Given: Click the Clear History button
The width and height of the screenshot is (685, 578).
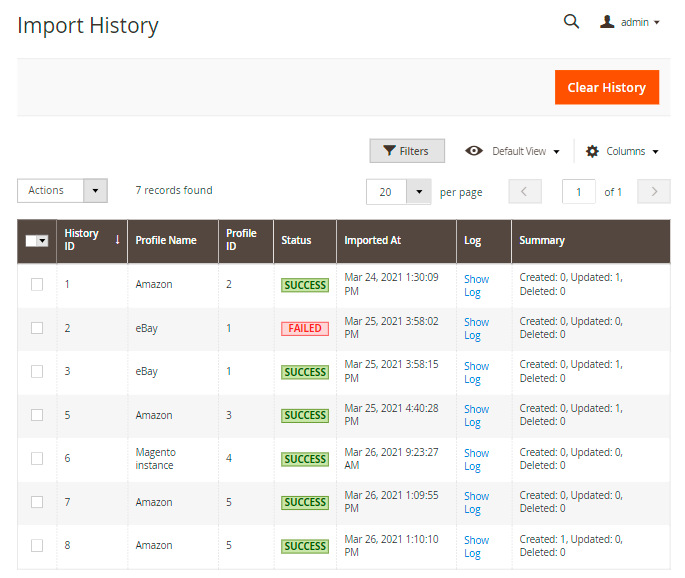Looking at the screenshot, I should point(606,87).
